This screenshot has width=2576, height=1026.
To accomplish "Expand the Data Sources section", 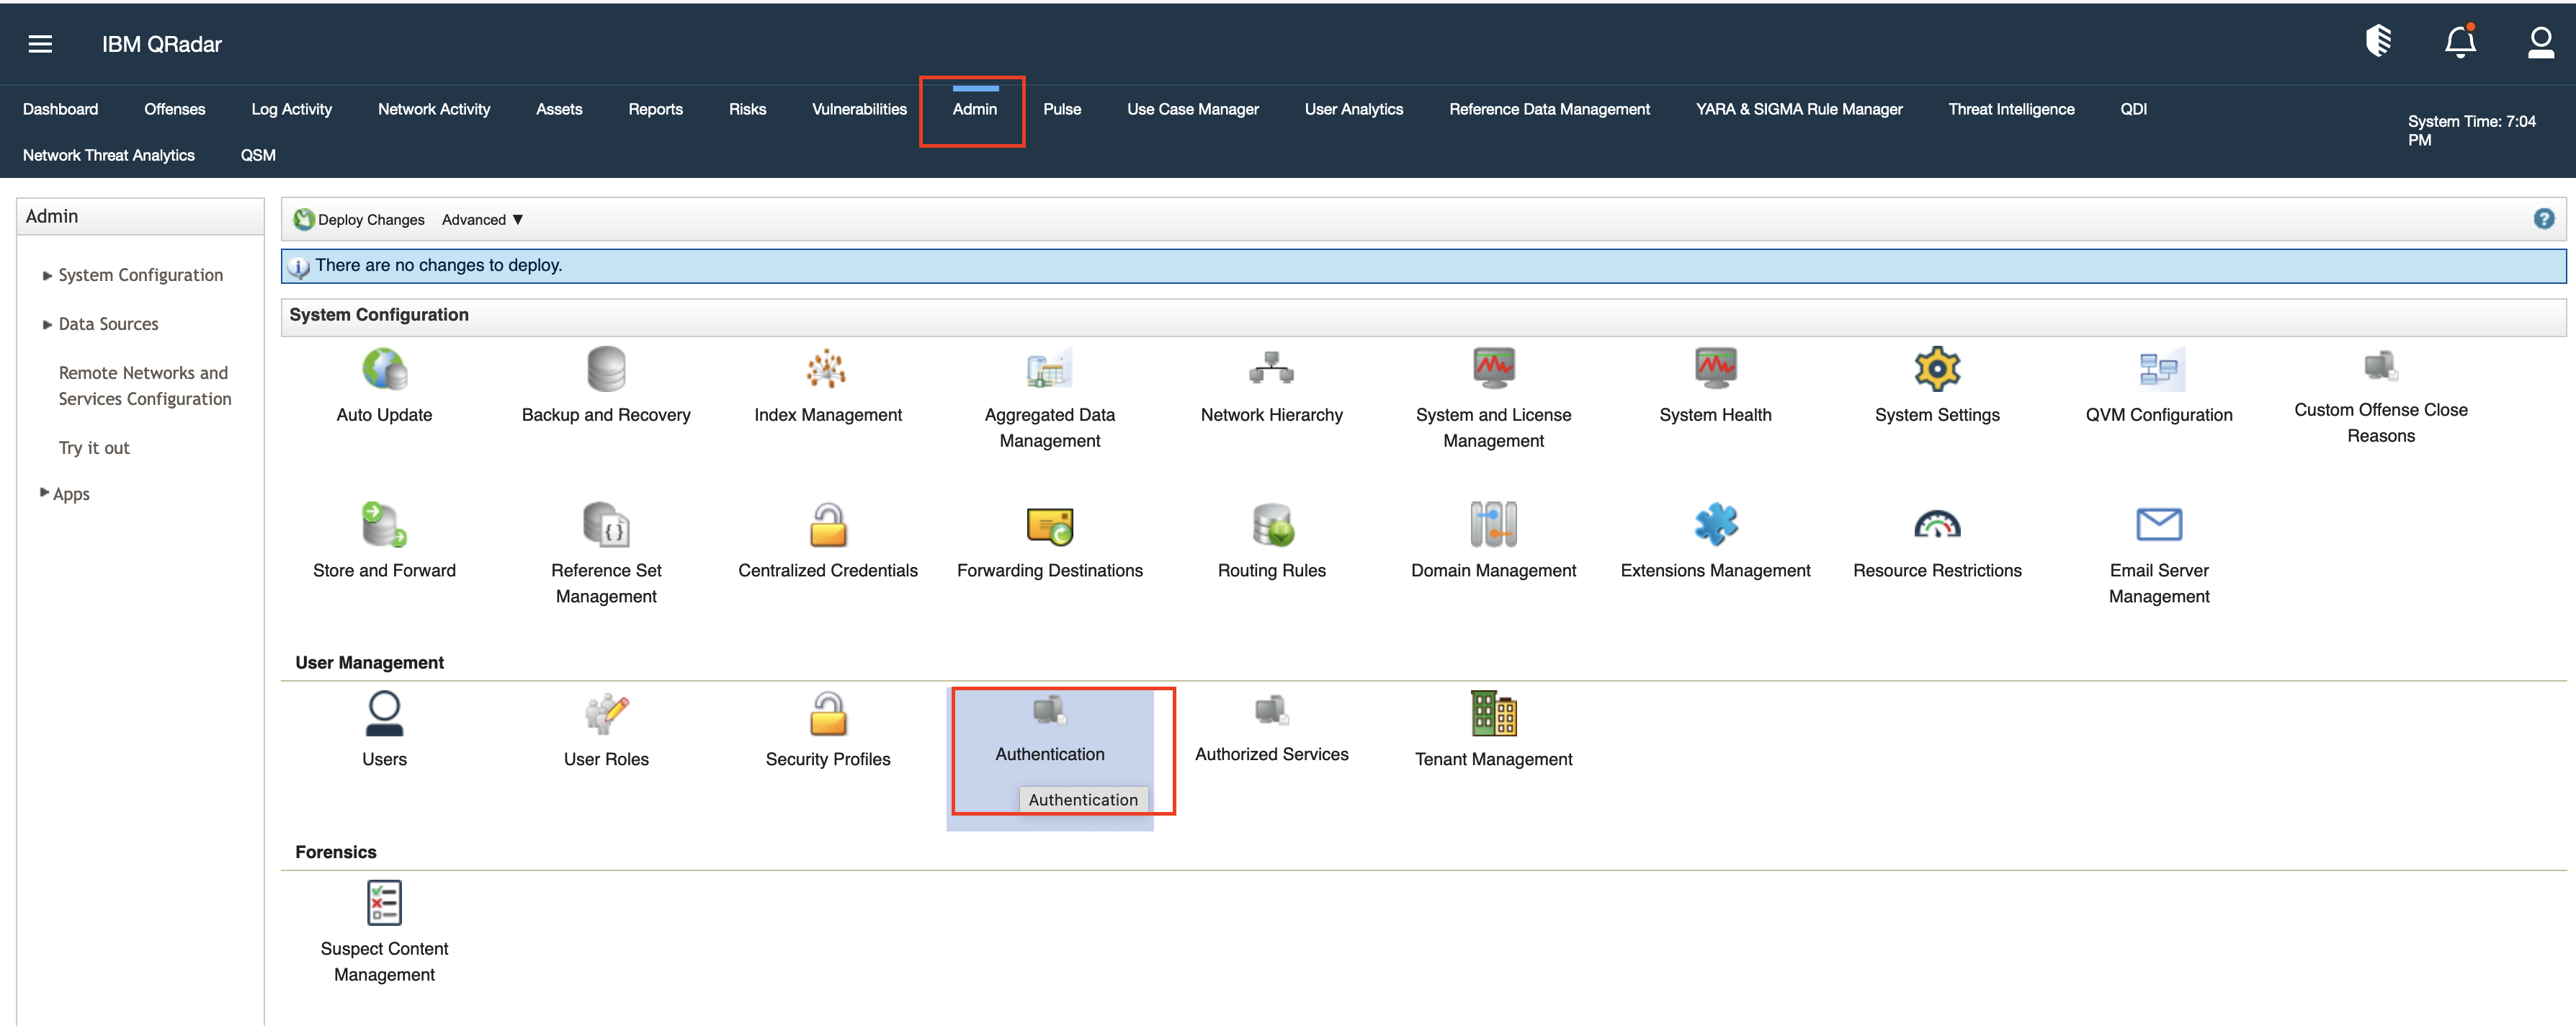I will point(108,323).
